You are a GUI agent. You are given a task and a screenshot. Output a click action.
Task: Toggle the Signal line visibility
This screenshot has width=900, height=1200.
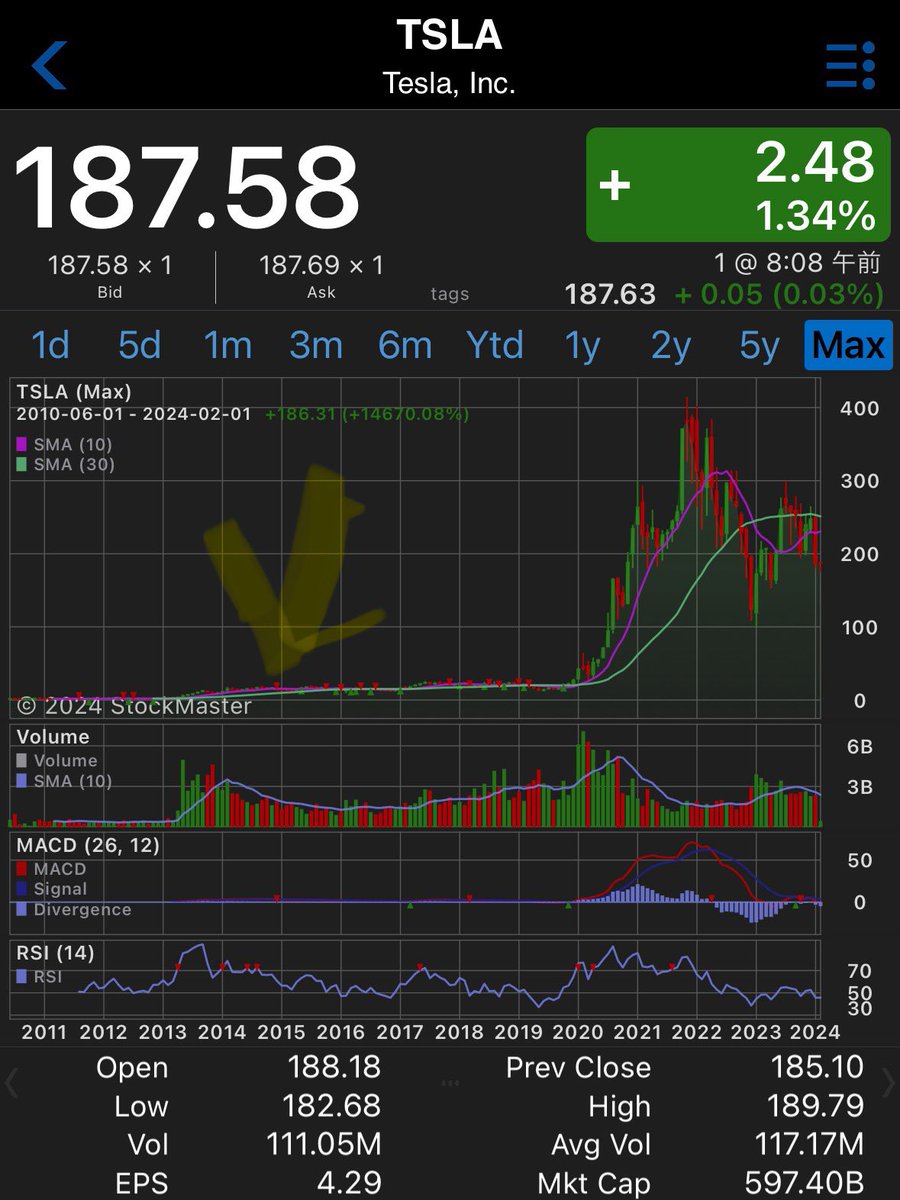(20, 890)
